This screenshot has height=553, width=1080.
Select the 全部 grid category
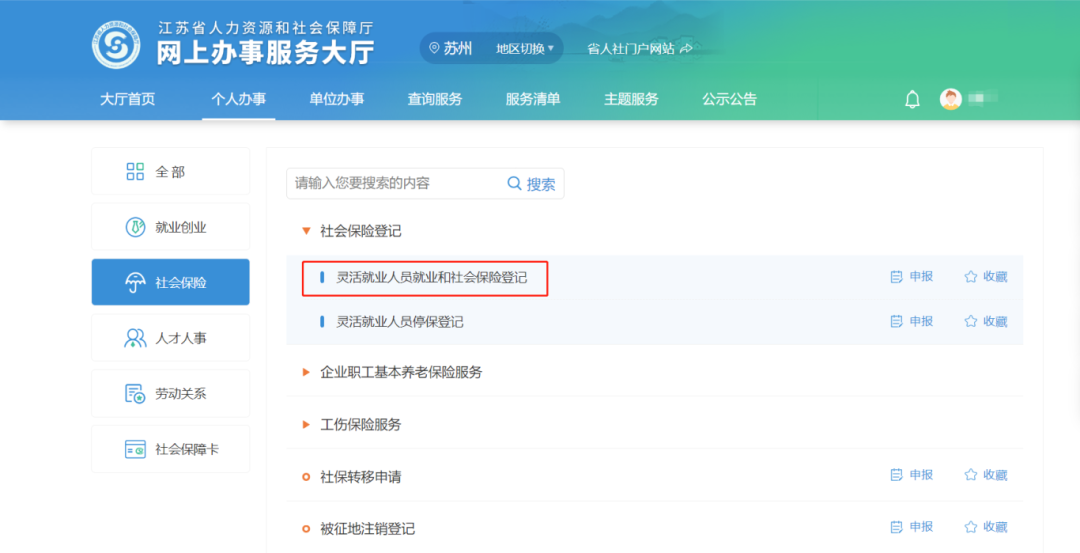coord(170,172)
